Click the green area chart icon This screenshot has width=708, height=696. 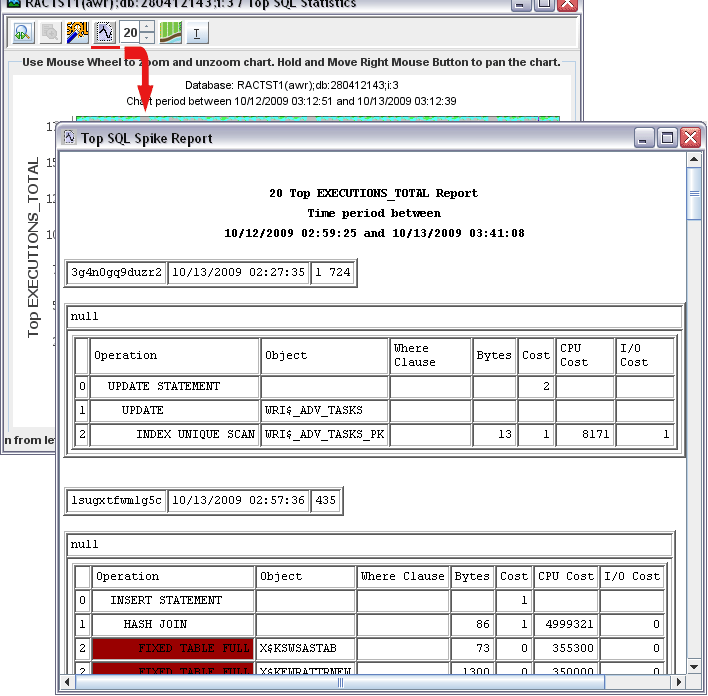tap(171, 33)
